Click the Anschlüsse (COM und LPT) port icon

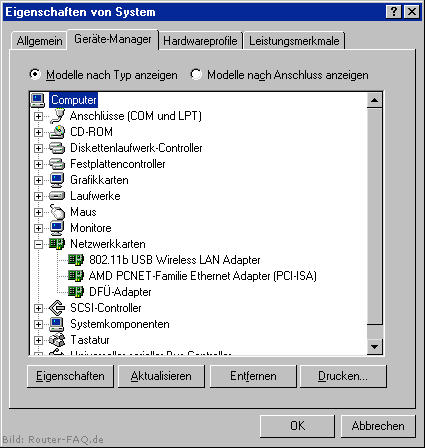coord(57,116)
